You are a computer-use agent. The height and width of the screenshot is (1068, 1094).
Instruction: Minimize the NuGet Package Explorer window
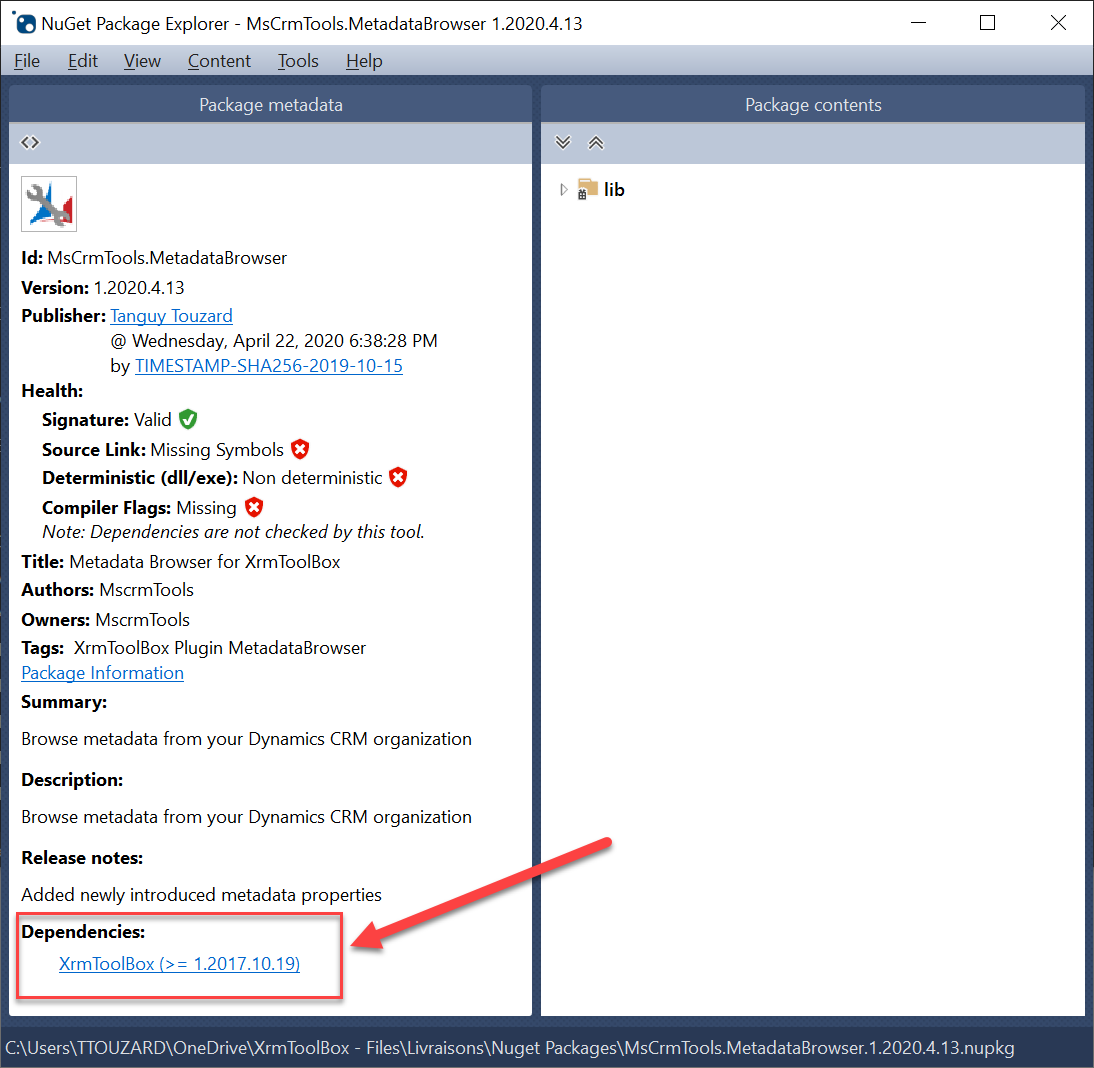[x=919, y=23]
